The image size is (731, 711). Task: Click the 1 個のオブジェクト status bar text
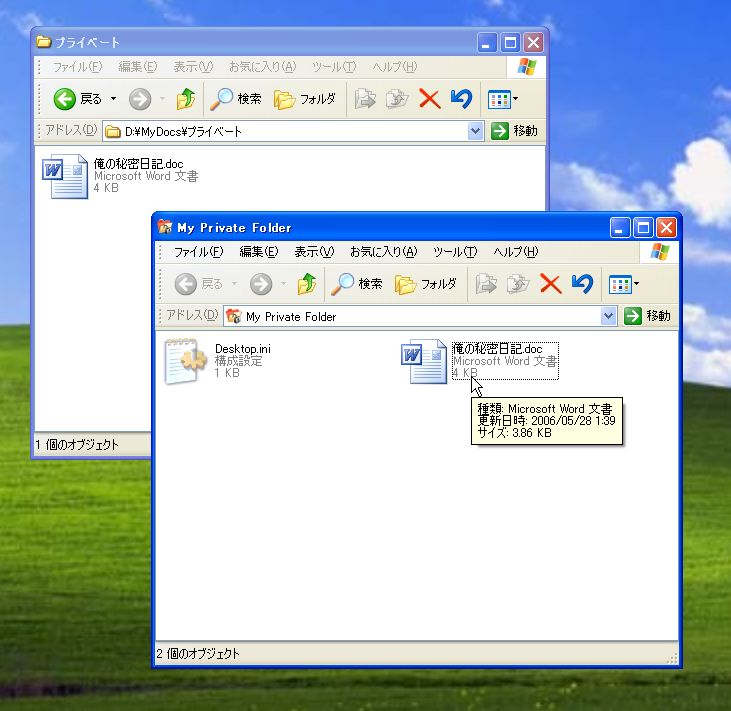point(77,445)
